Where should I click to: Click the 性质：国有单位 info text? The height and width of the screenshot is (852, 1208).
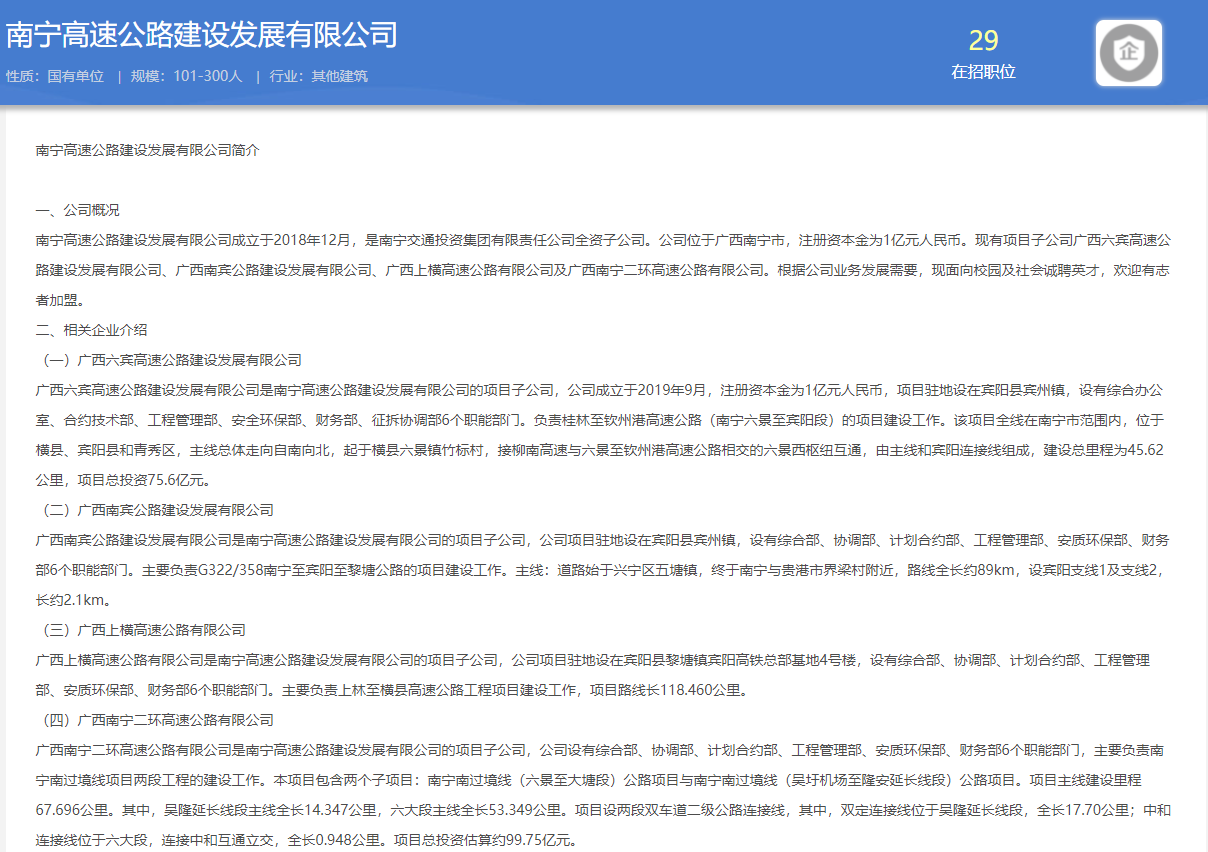55,76
